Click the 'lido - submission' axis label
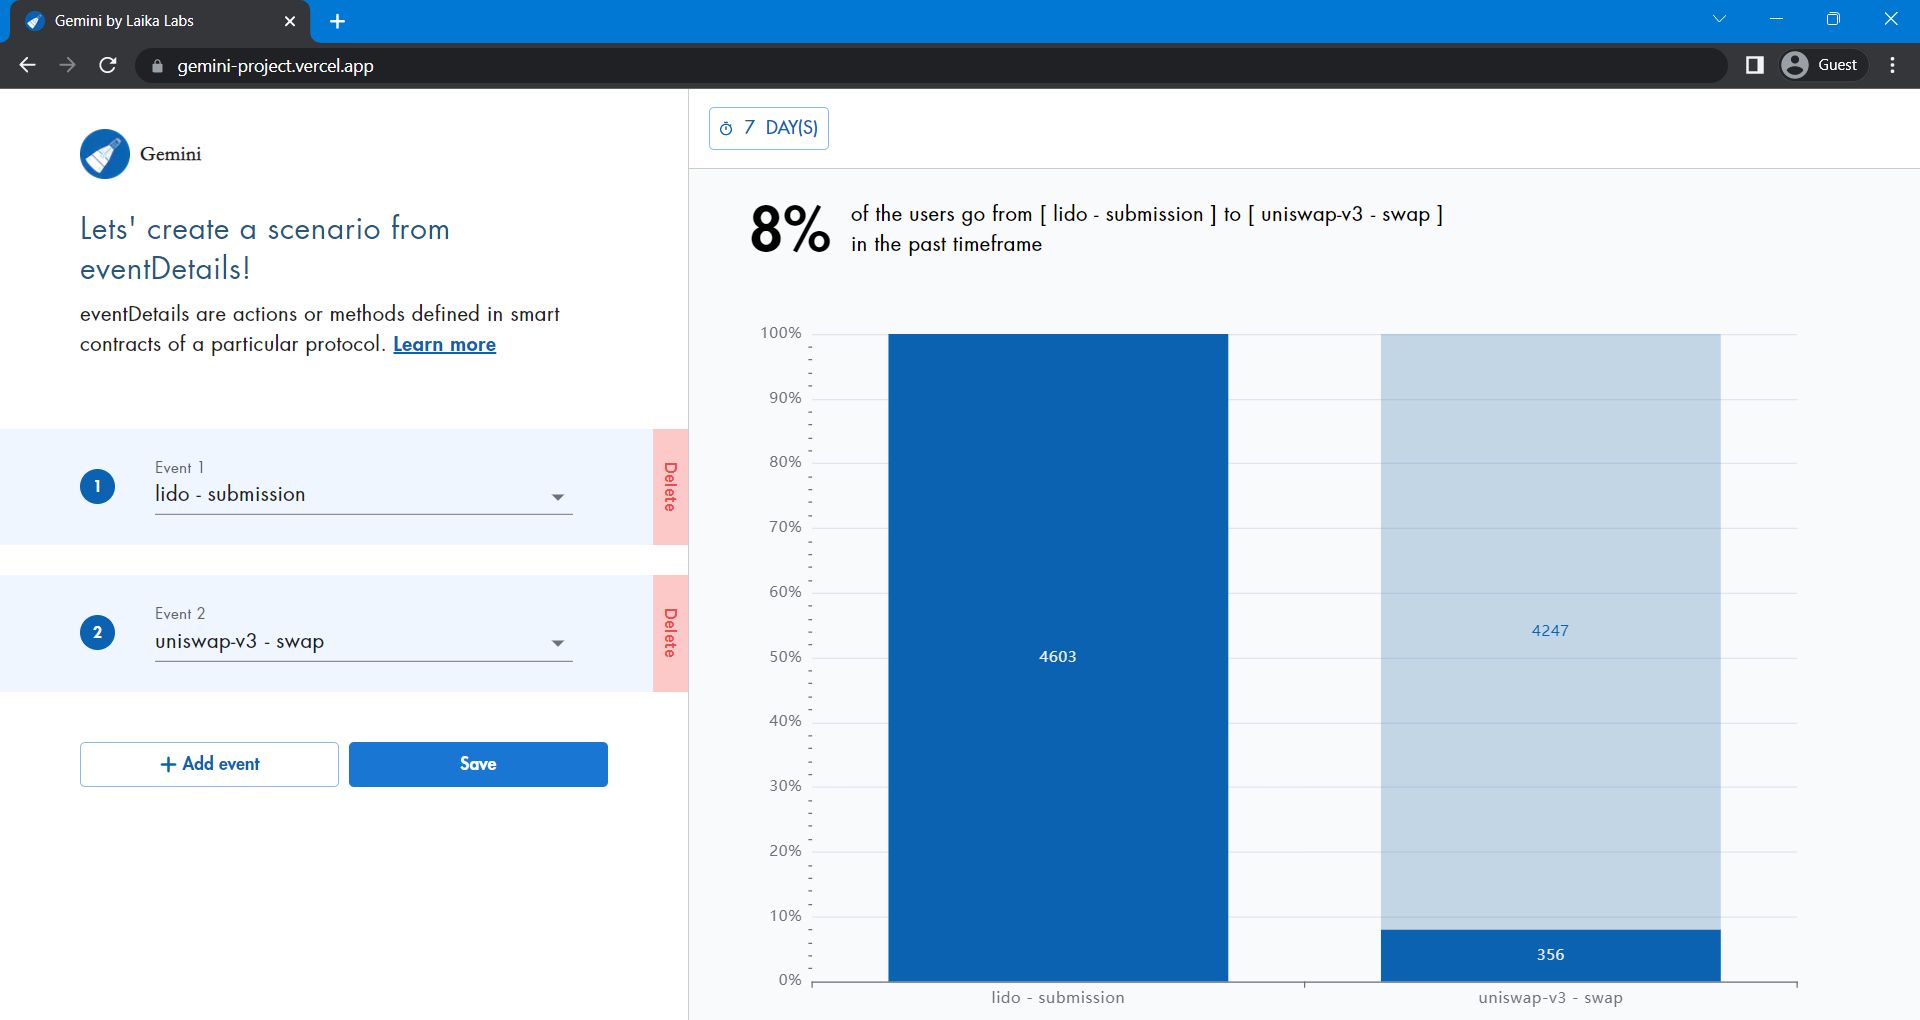The width and height of the screenshot is (1920, 1020). pos(1058,998)
